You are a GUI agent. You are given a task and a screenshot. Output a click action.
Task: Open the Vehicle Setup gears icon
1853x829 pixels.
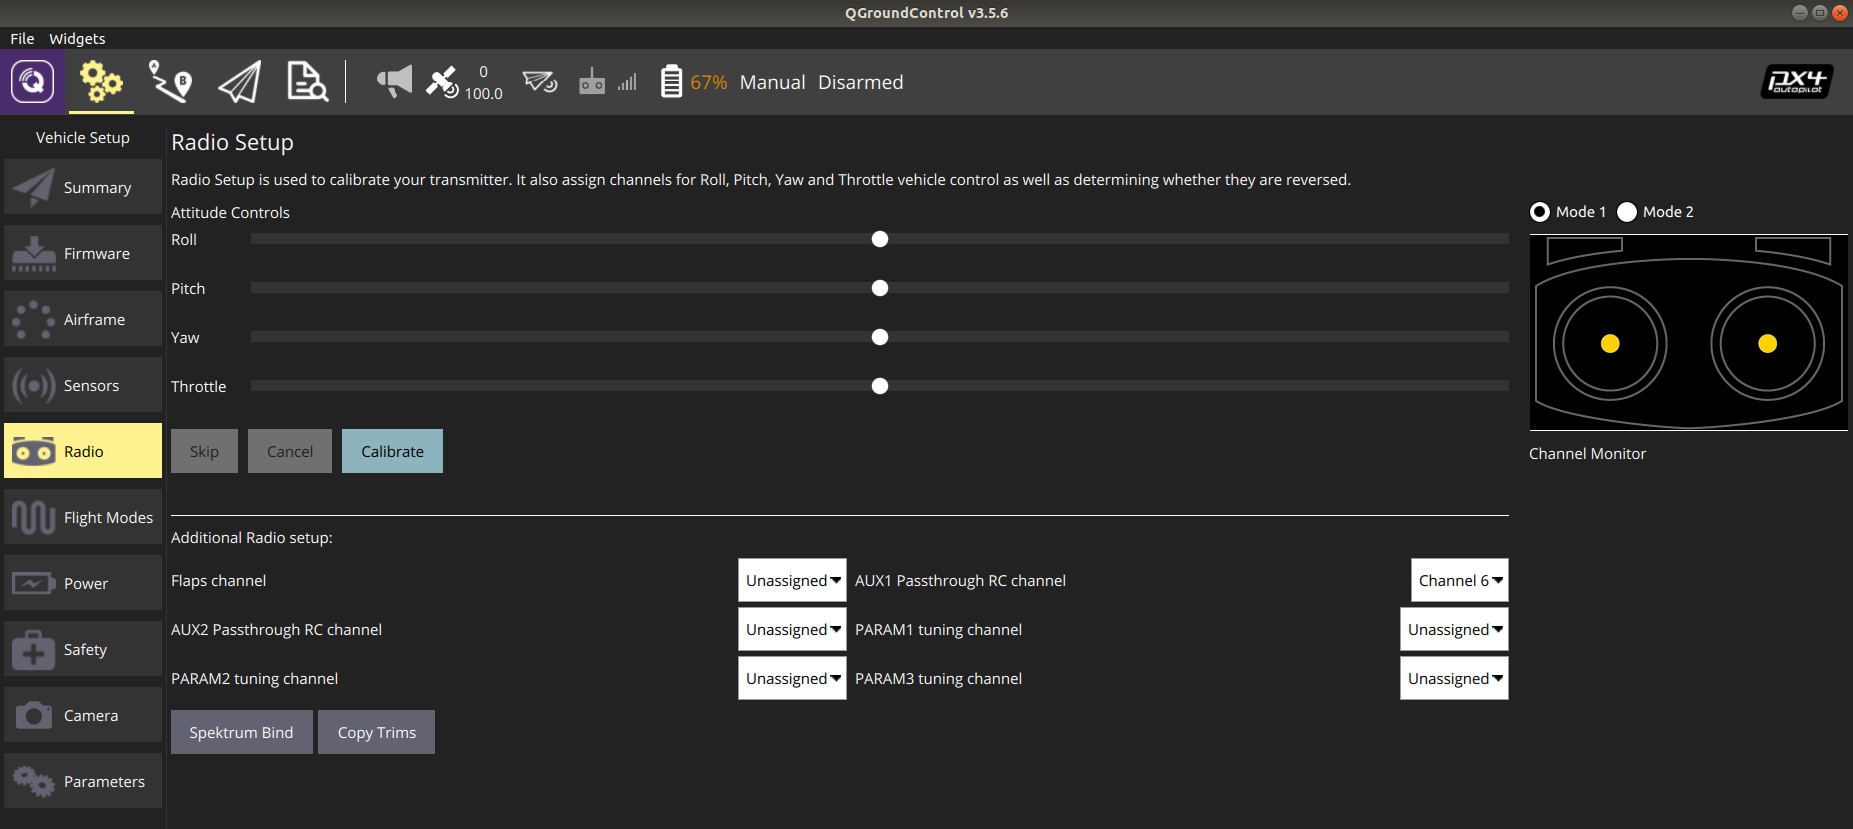pyautogui.click(x=101, y=82)
